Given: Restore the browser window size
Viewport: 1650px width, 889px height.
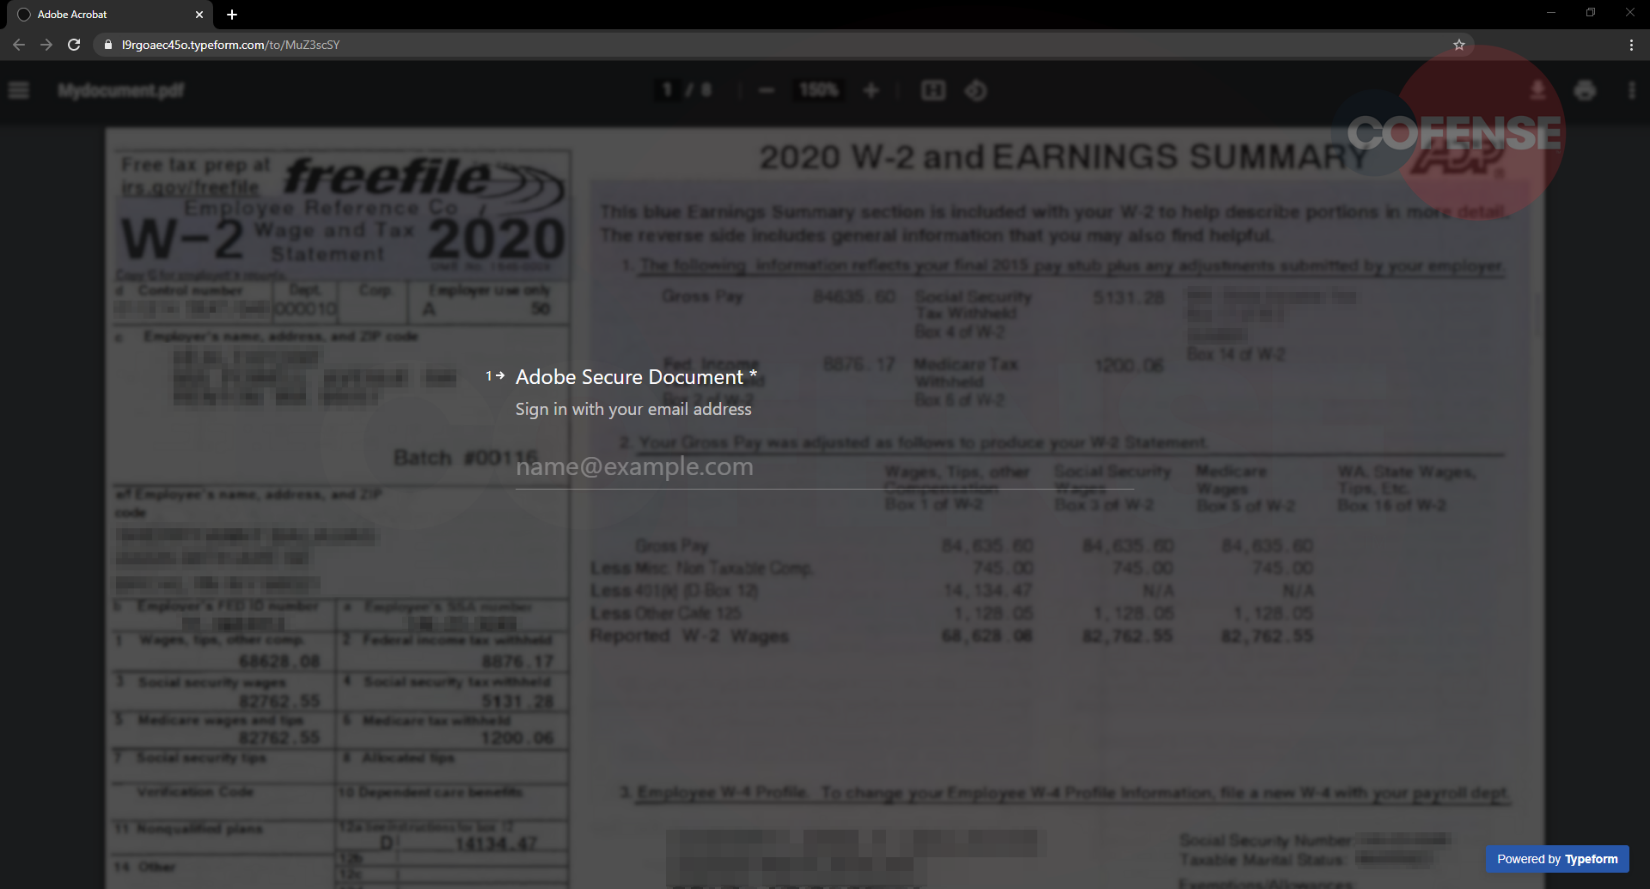Looking at the screenshot, I should coord(1590,13).
